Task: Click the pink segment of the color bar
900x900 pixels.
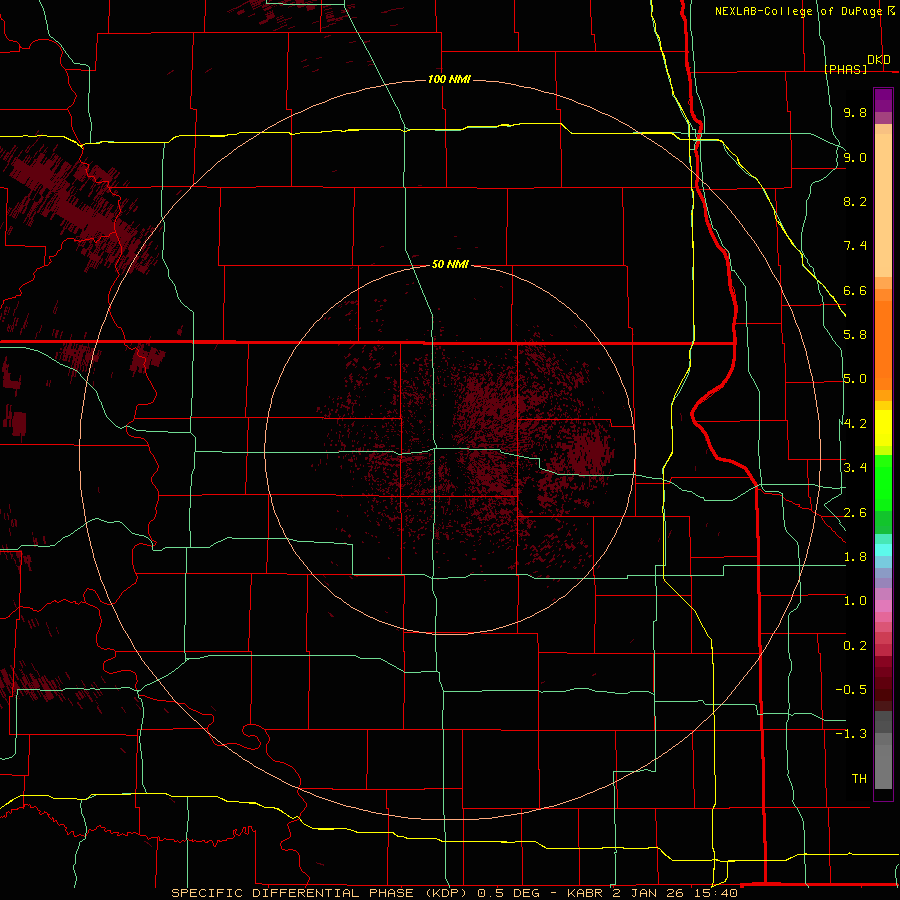Action: [x=883, y=606]
